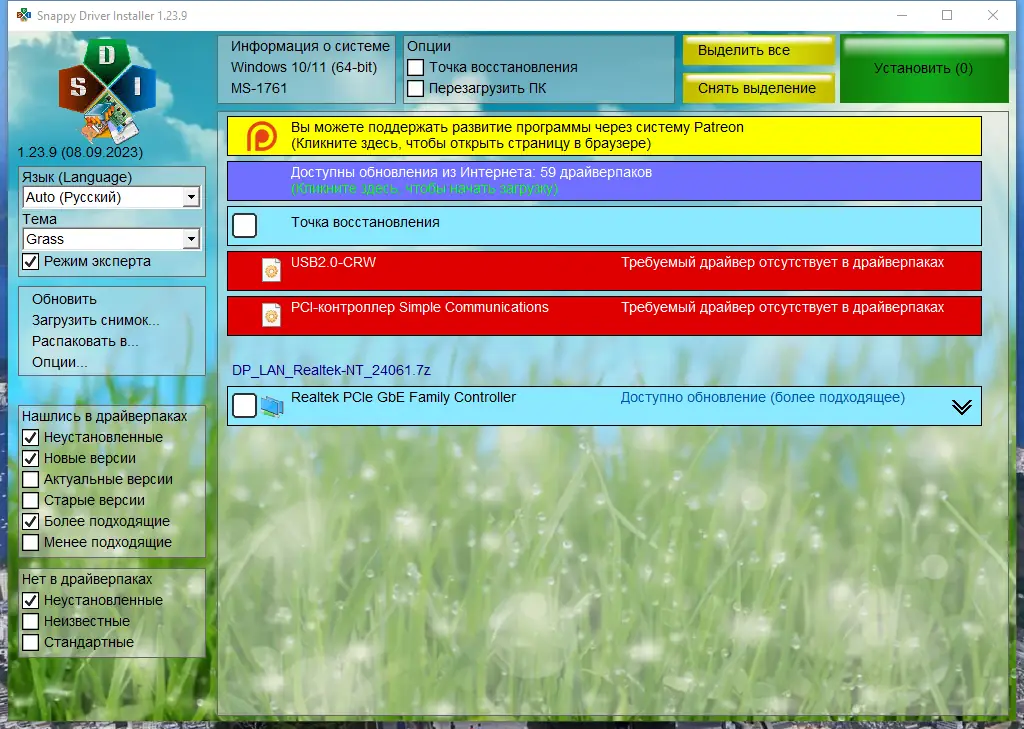This screenshot has height=729, width=1024.
Task: Click the Snappy Driver Installer title bar icon
Action: point(24,15)
